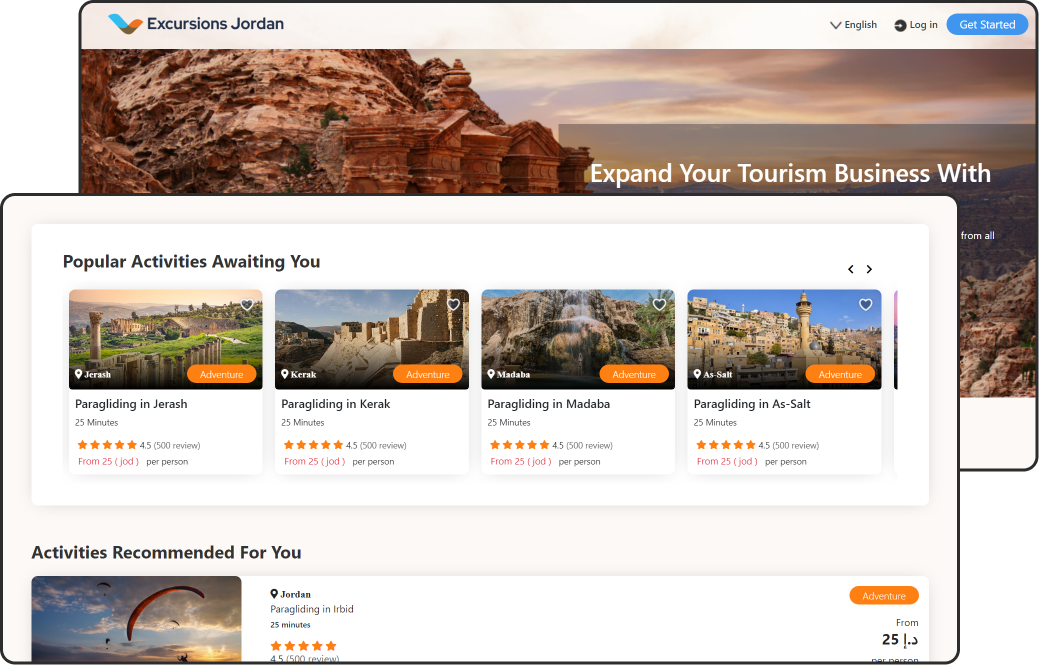Toggle the heart on Paragliding in Kerak
1039x665 pixels.
tap(453, 305)
